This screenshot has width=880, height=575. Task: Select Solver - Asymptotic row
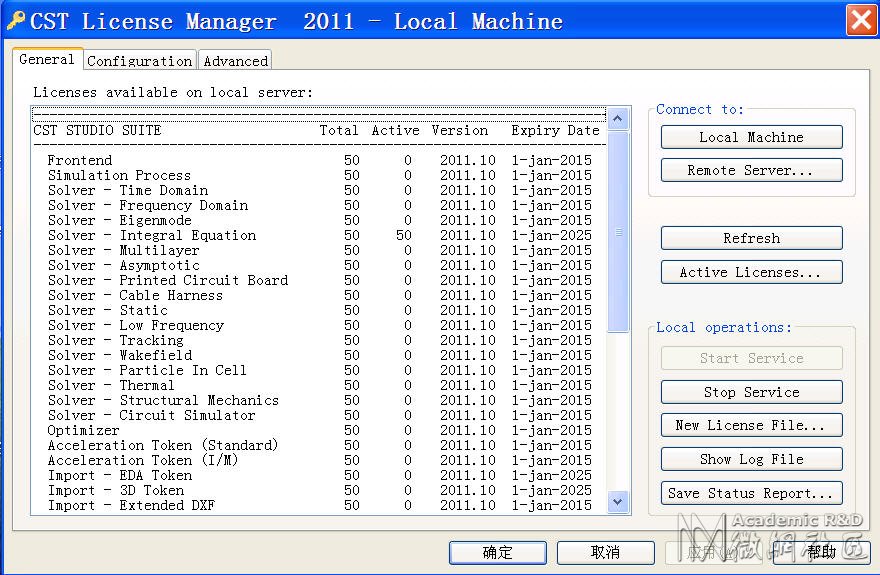point(319,265)
